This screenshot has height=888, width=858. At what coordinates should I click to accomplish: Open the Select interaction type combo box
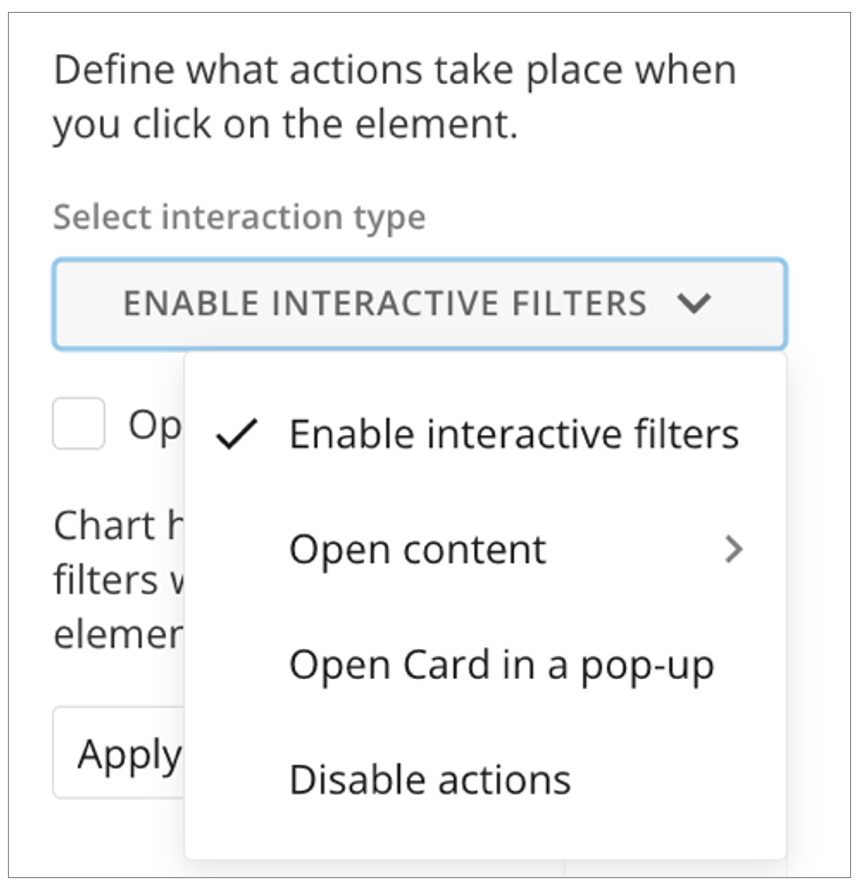[419, 304]
